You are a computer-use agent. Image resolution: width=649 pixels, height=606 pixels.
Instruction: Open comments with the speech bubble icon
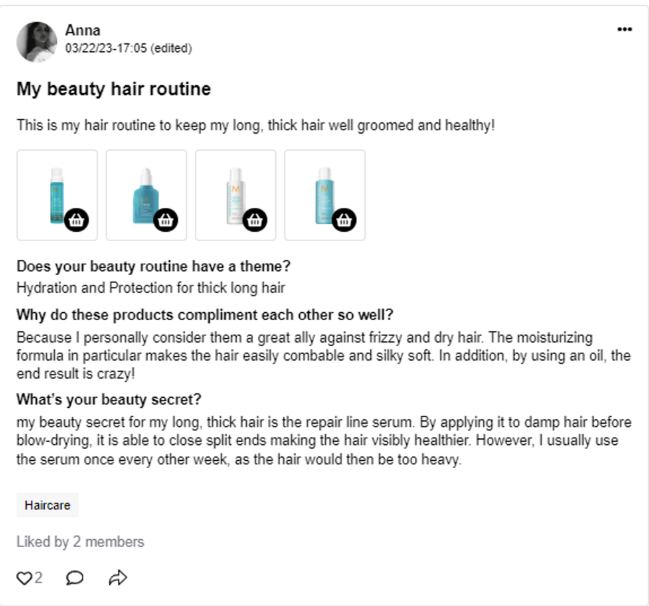click(75, 577)
